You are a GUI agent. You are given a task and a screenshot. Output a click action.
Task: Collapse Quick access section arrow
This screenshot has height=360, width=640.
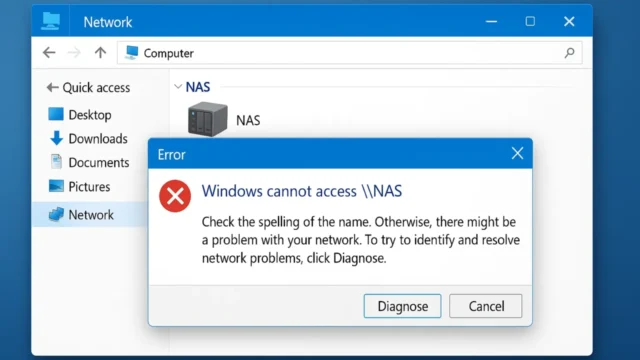[x=52, y=87]
